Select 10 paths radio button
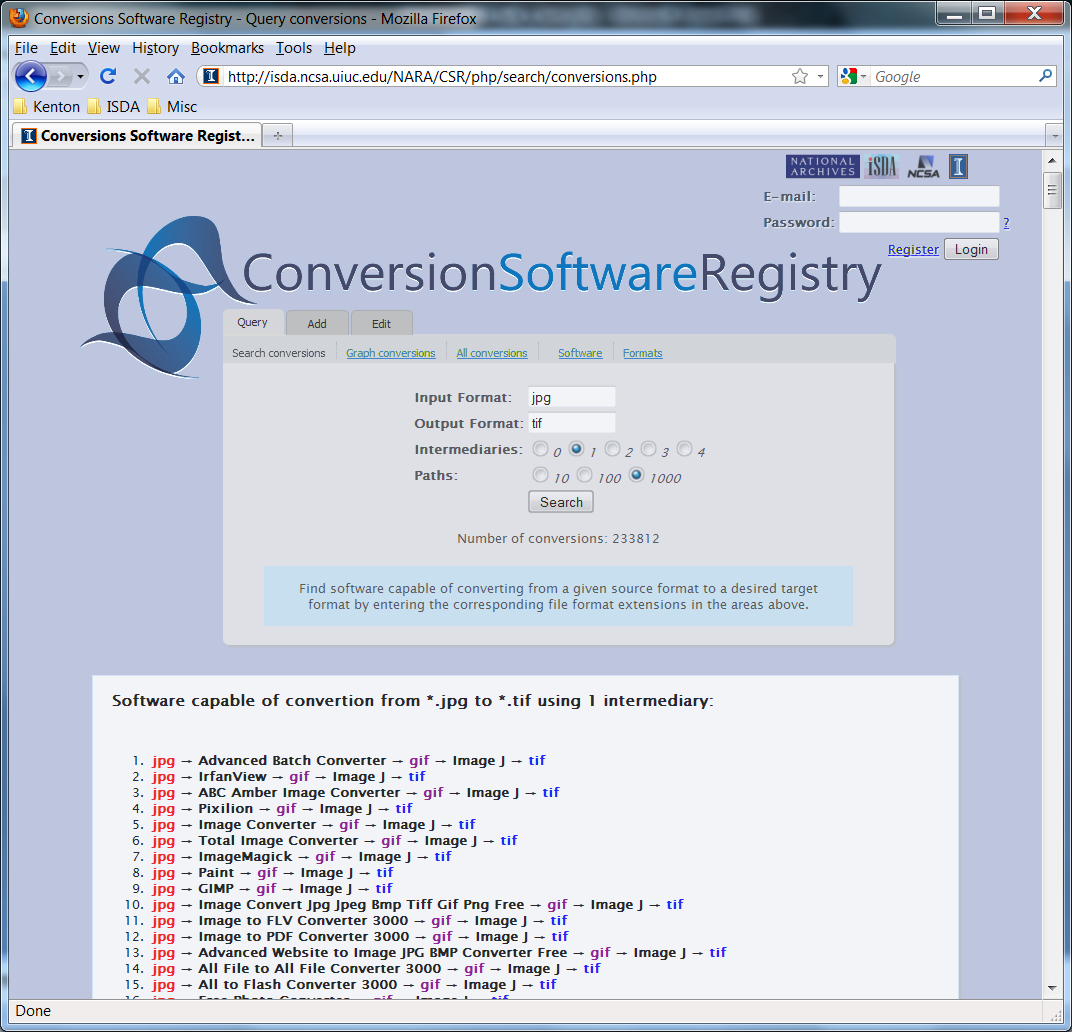 point(540,475)
